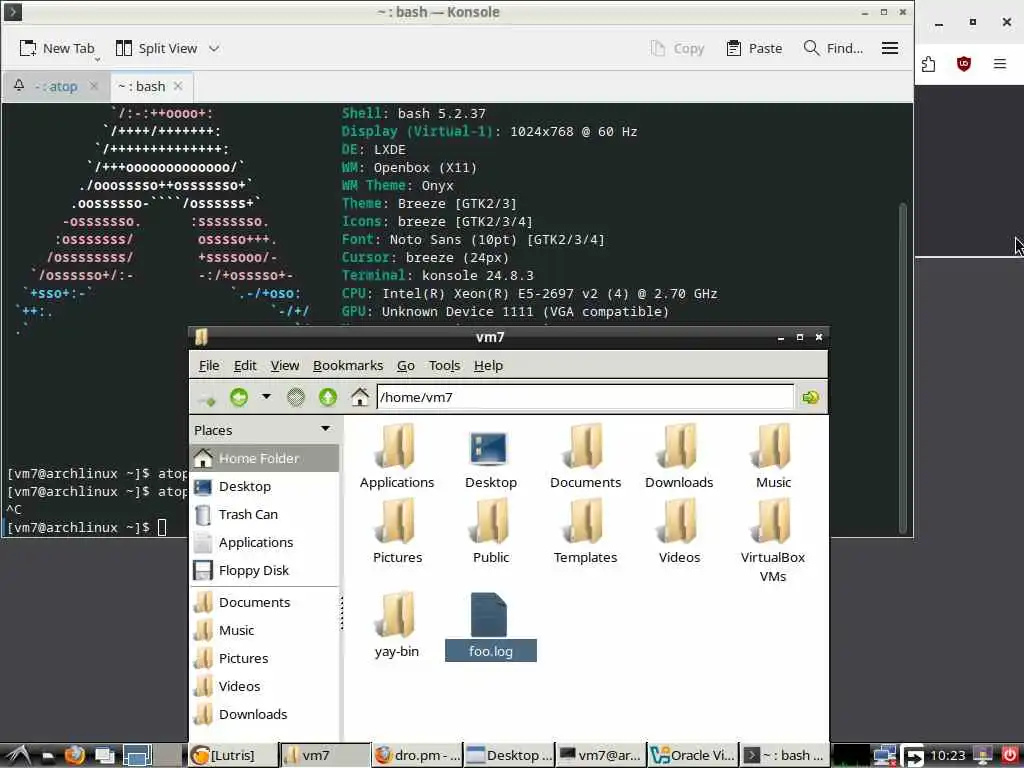Select the Desktop folder icon in main pane
1024x768 pixels.
[490, 449]
